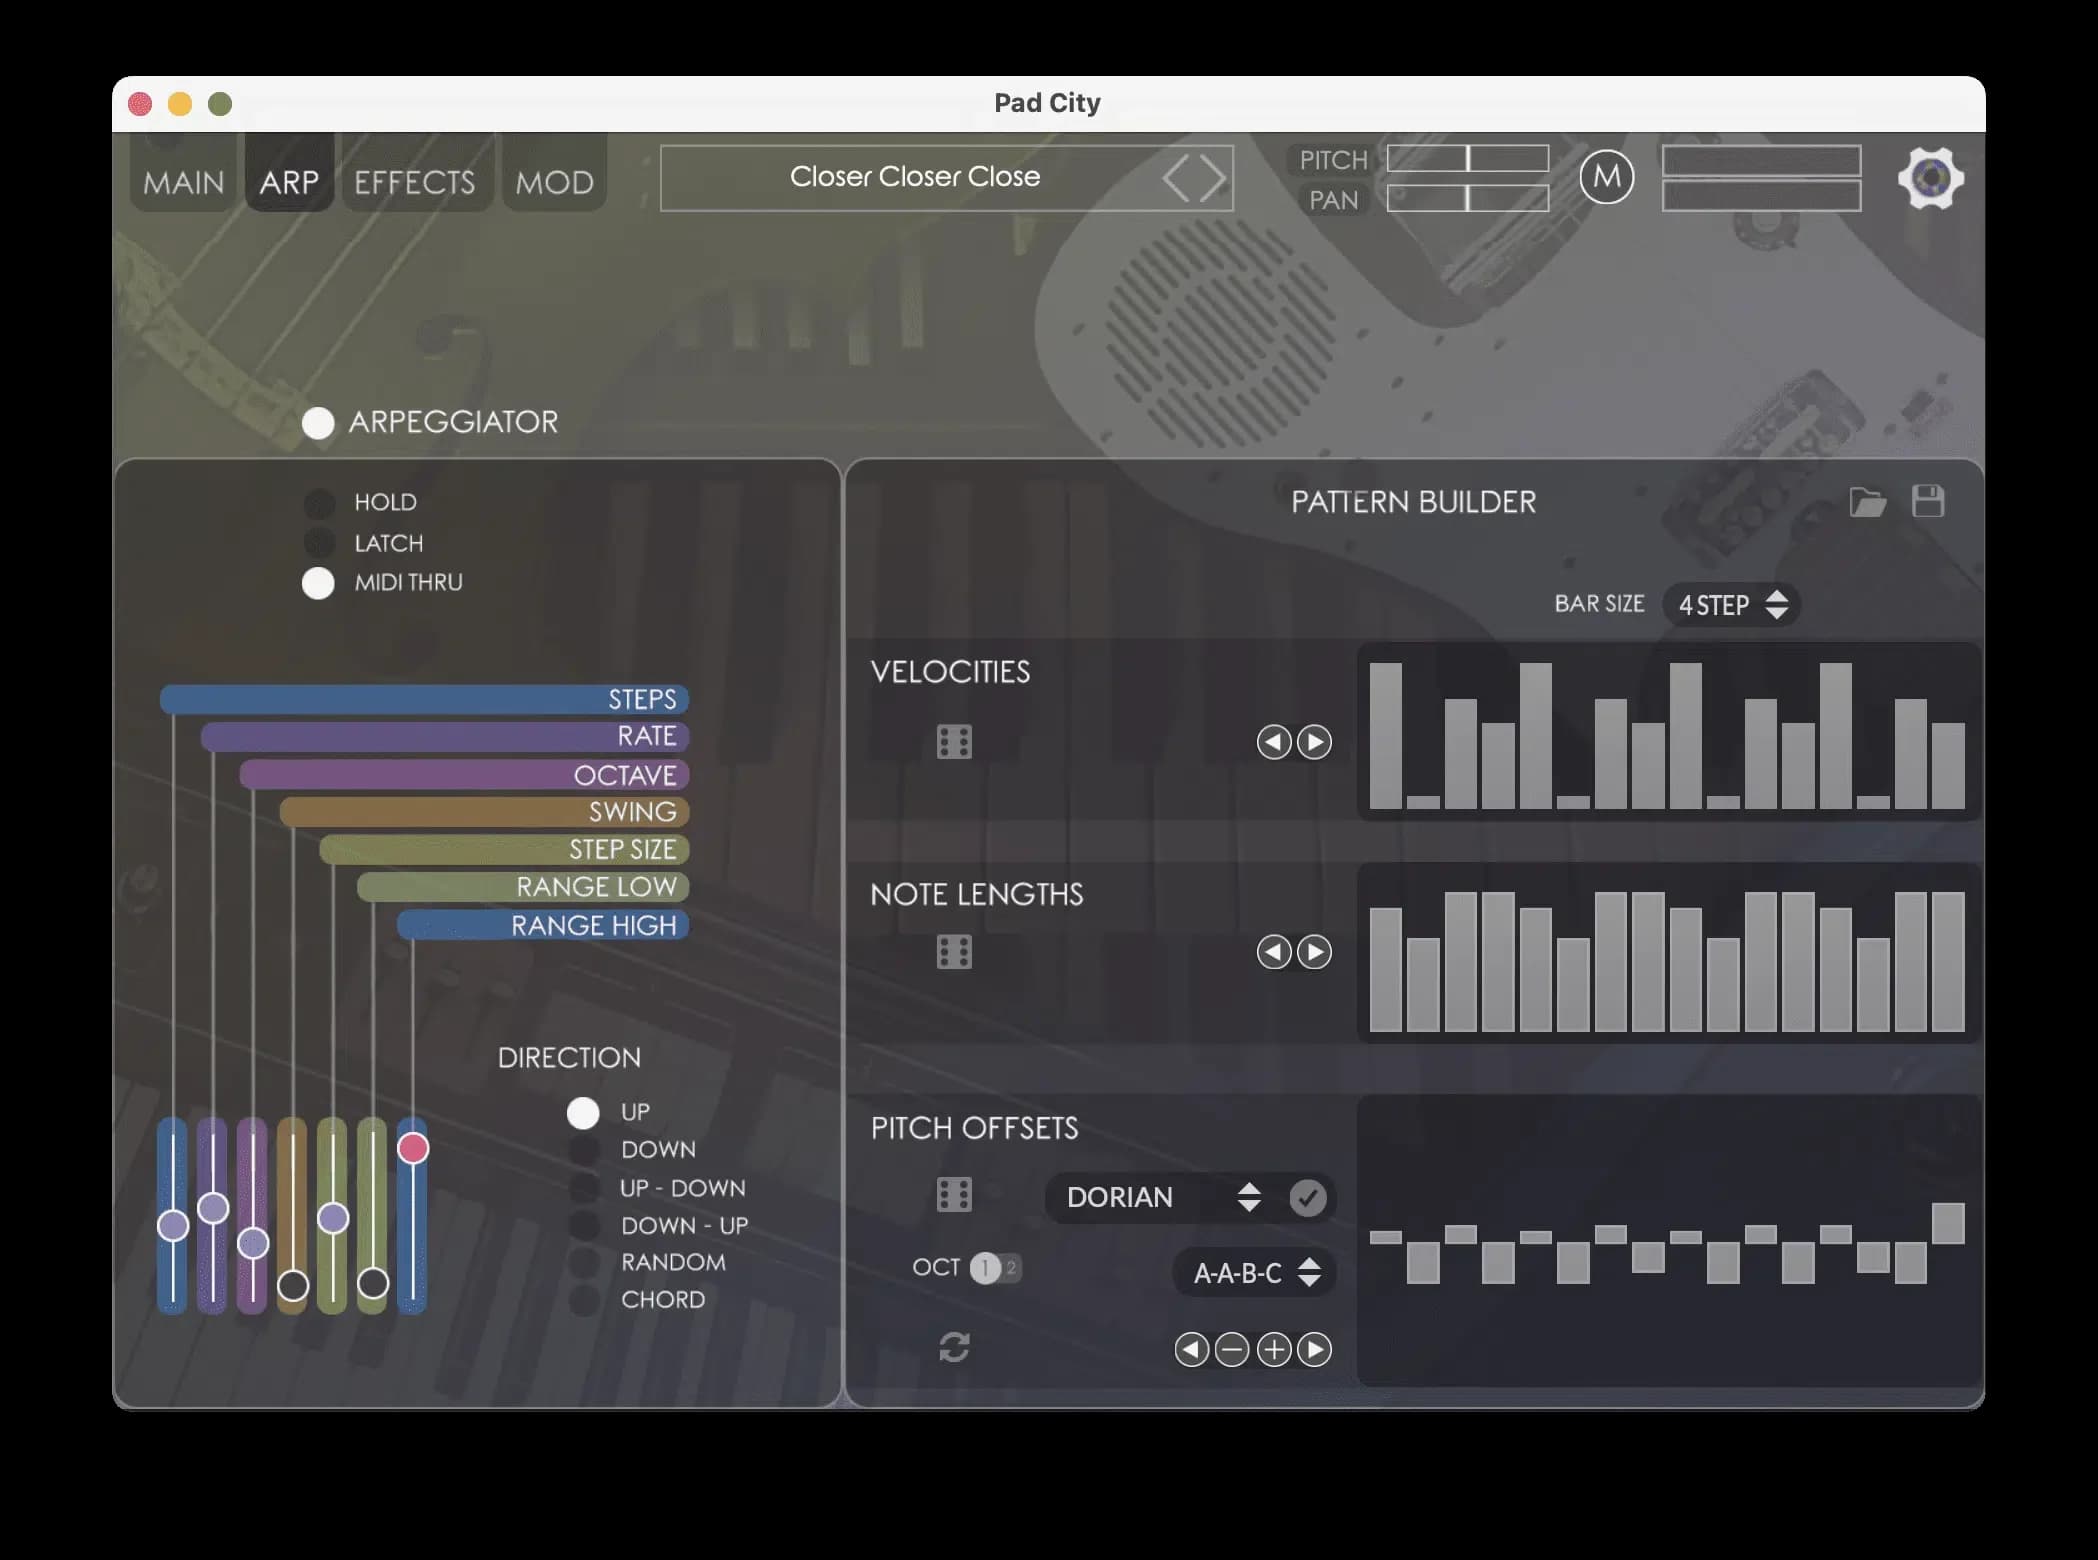Click the Velocities randomize dice icon
The width and height of the screenshot is (2098, 1560).
954,742
